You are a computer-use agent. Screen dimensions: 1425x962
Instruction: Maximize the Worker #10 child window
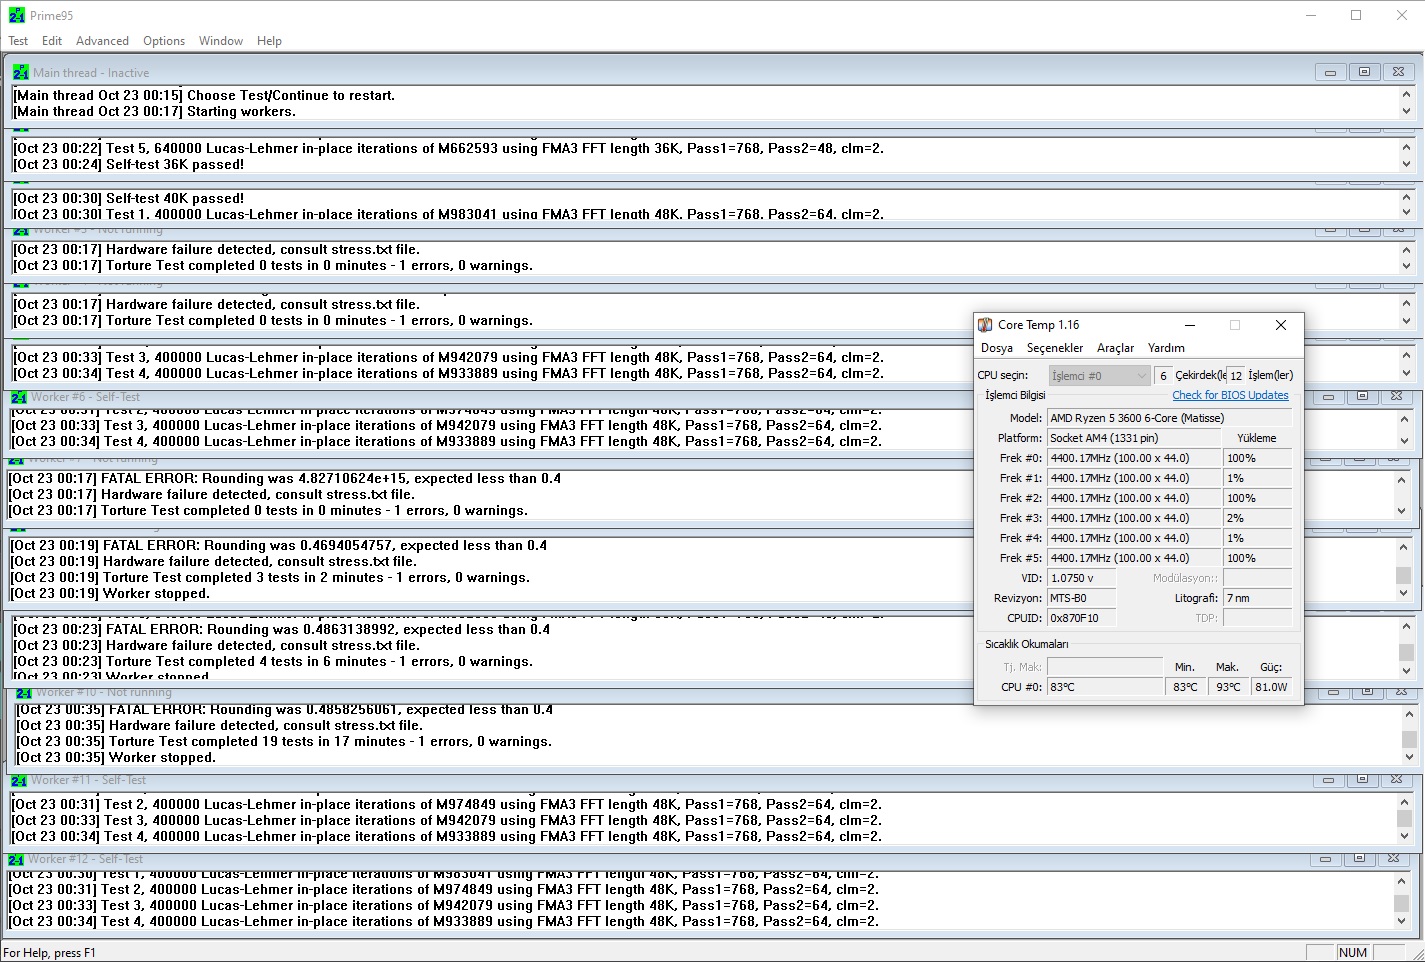1366,692
